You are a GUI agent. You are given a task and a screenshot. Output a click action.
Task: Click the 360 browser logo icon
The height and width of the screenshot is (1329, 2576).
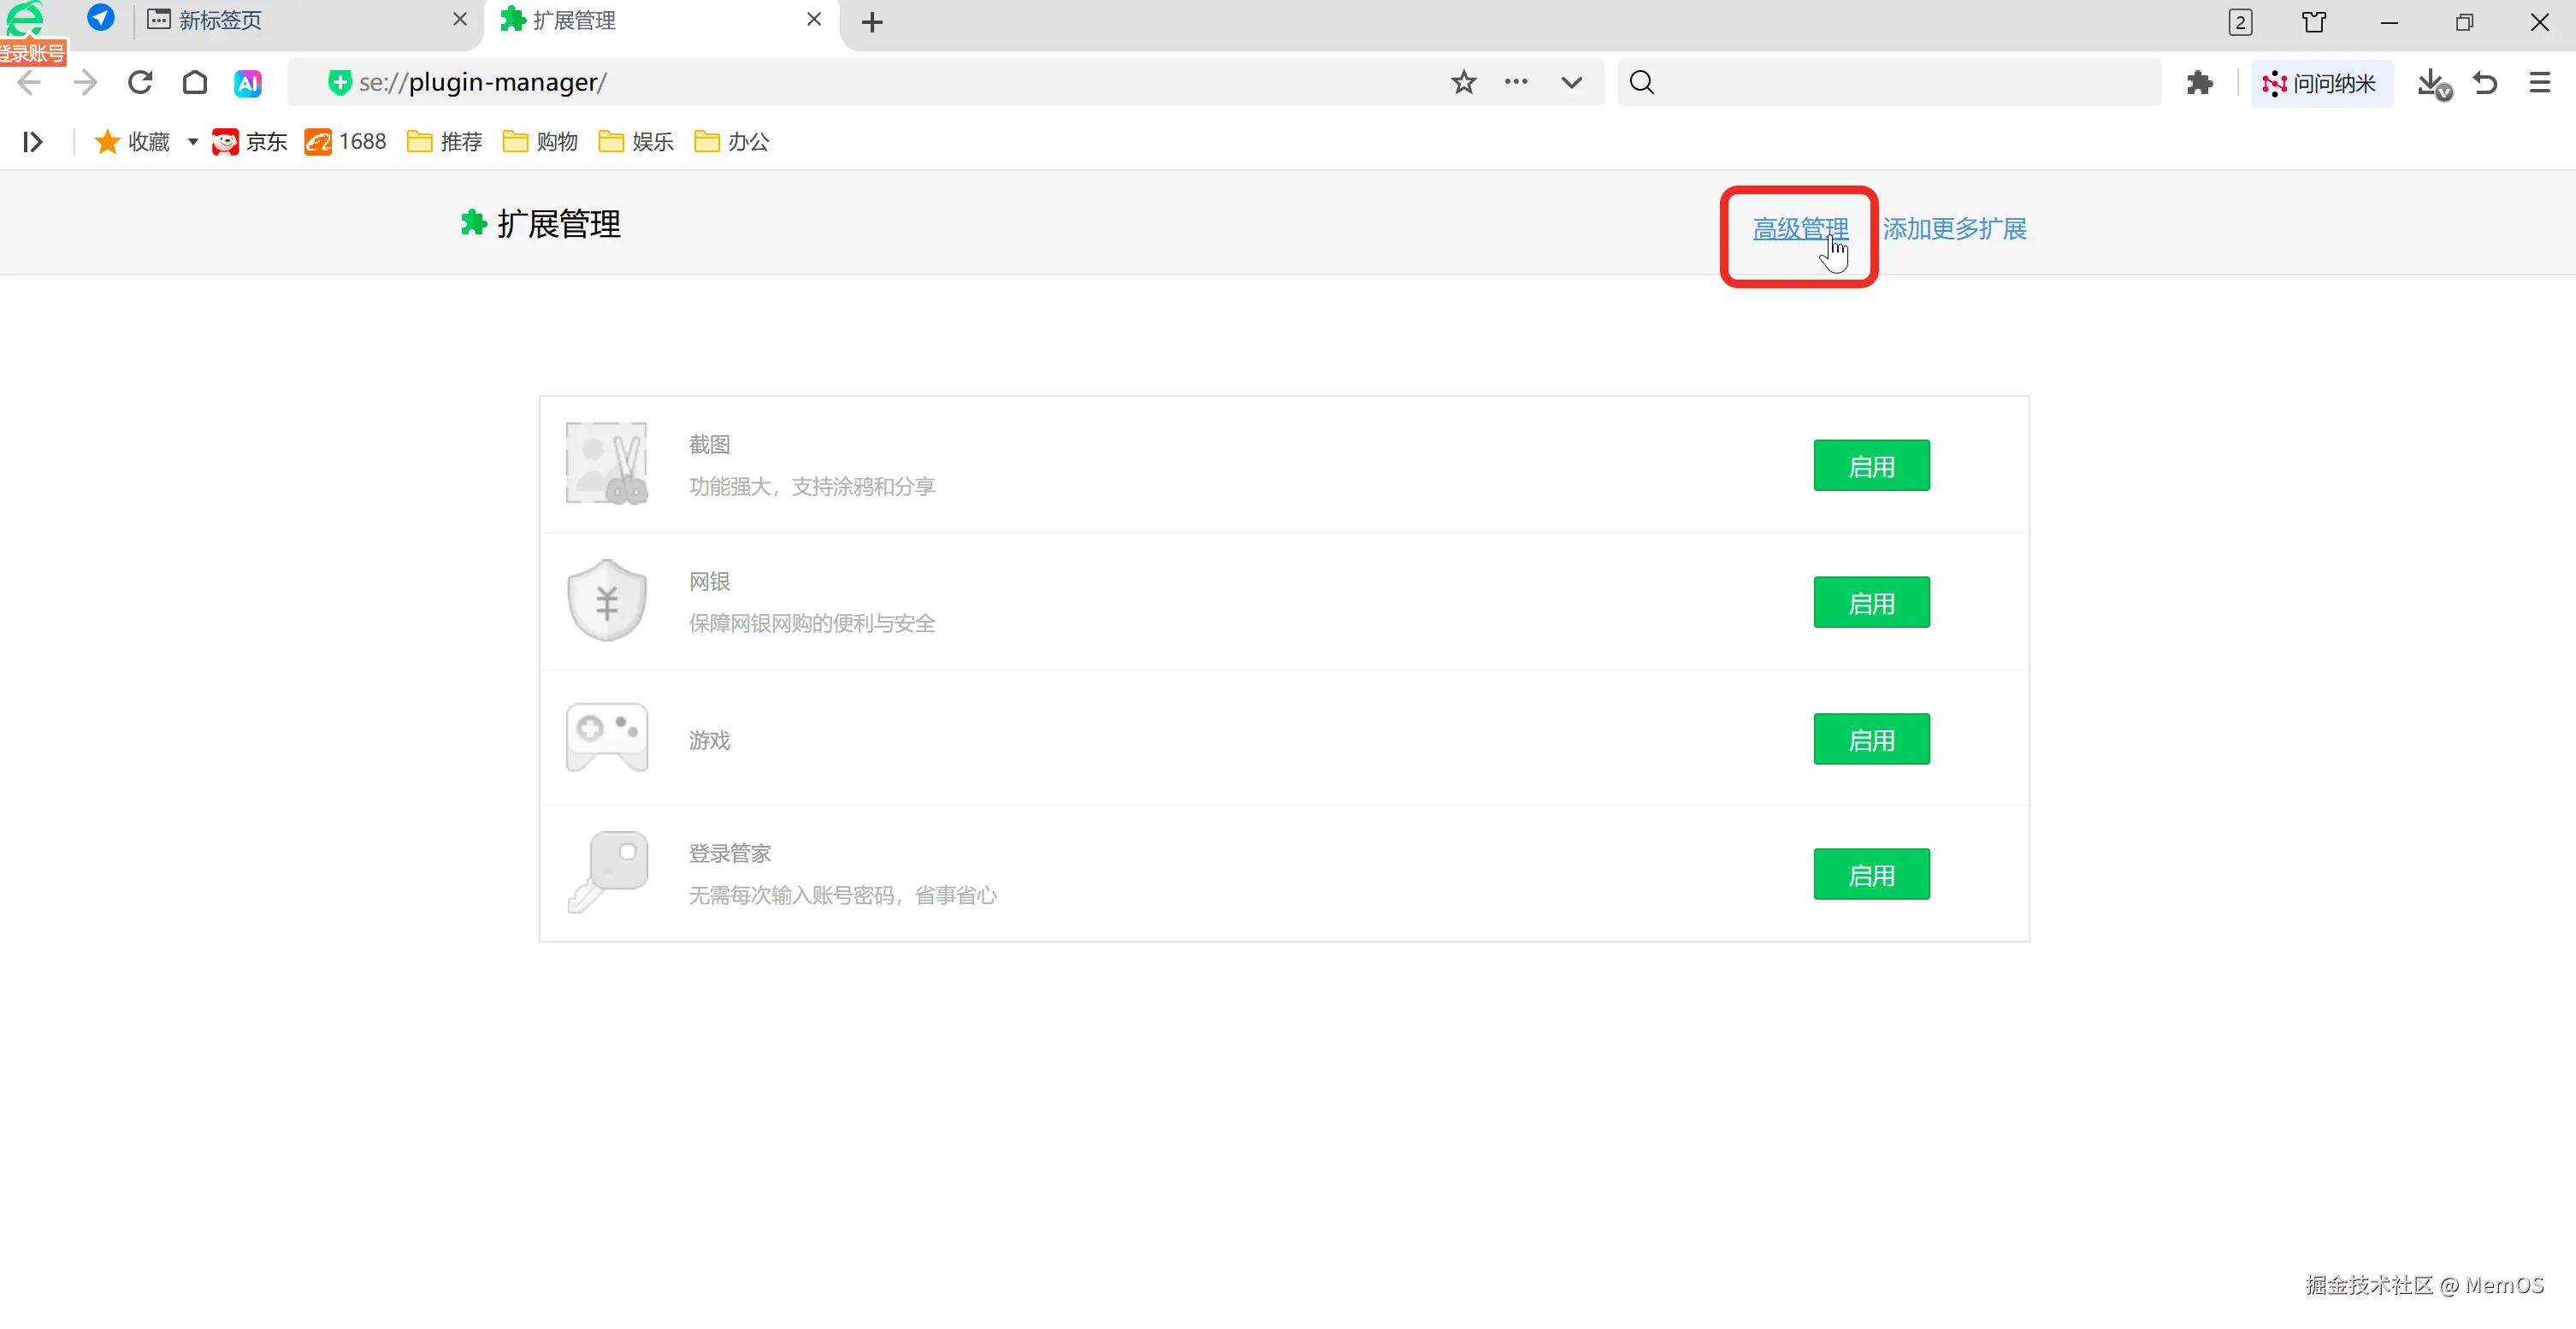pyautogui.click(x=25, y=20)
